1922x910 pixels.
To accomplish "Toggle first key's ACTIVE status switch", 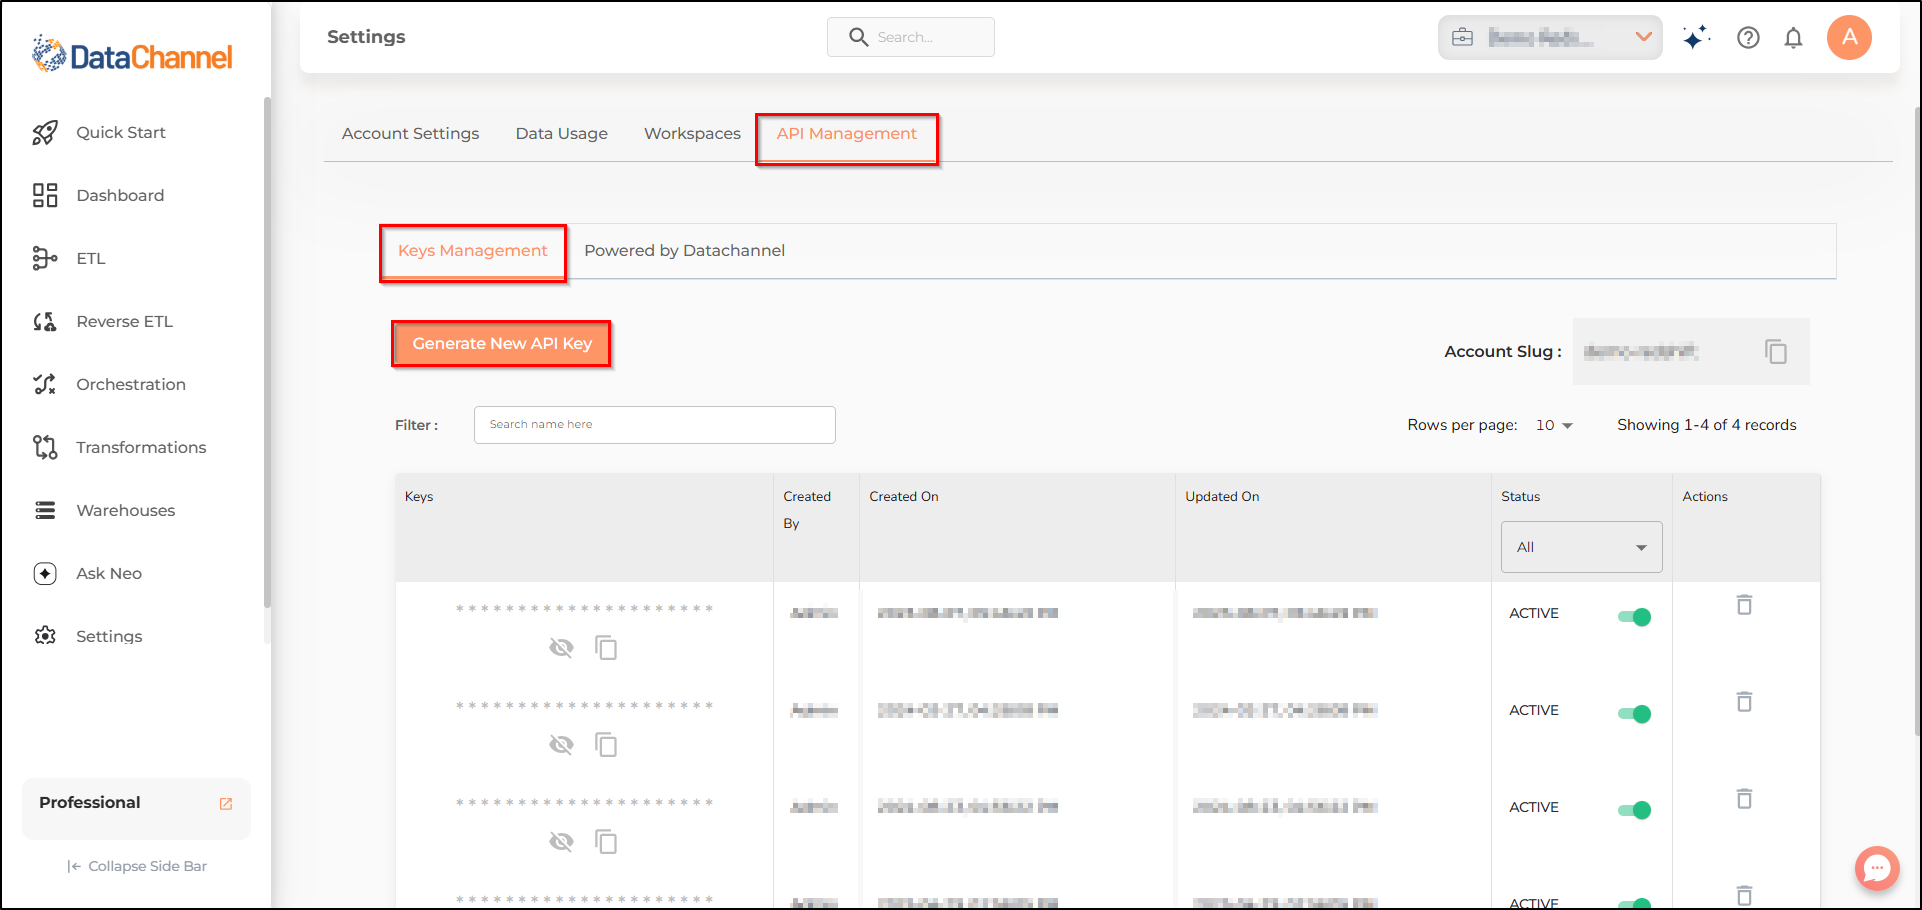I will (1634, 617).
